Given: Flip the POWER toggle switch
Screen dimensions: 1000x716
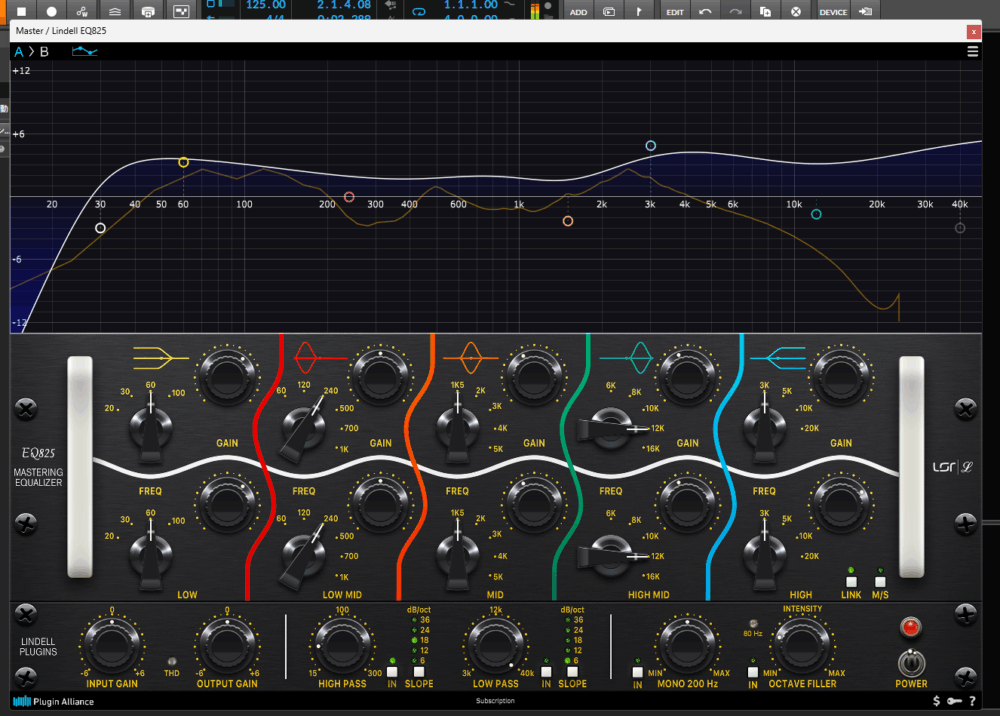Looking at the screenshot, I should click(x=911, y=663).
